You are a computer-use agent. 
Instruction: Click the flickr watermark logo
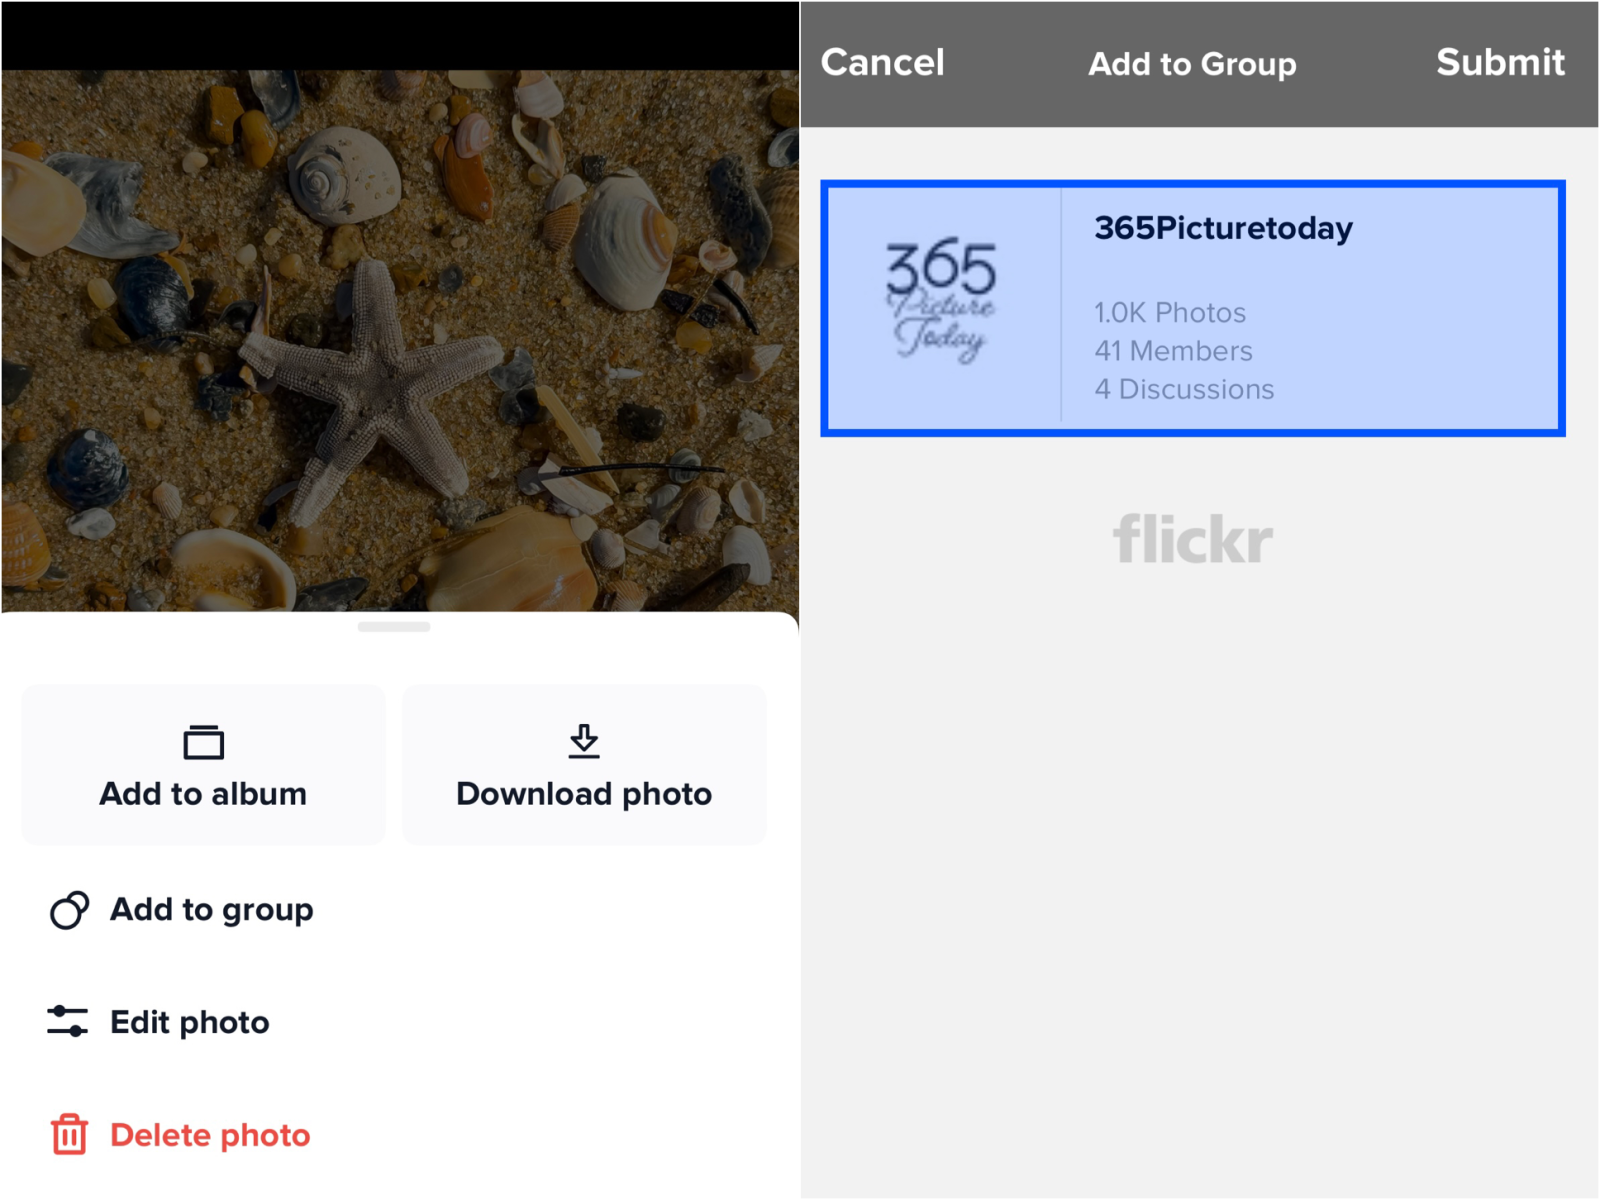click(x=1191, y=539)
